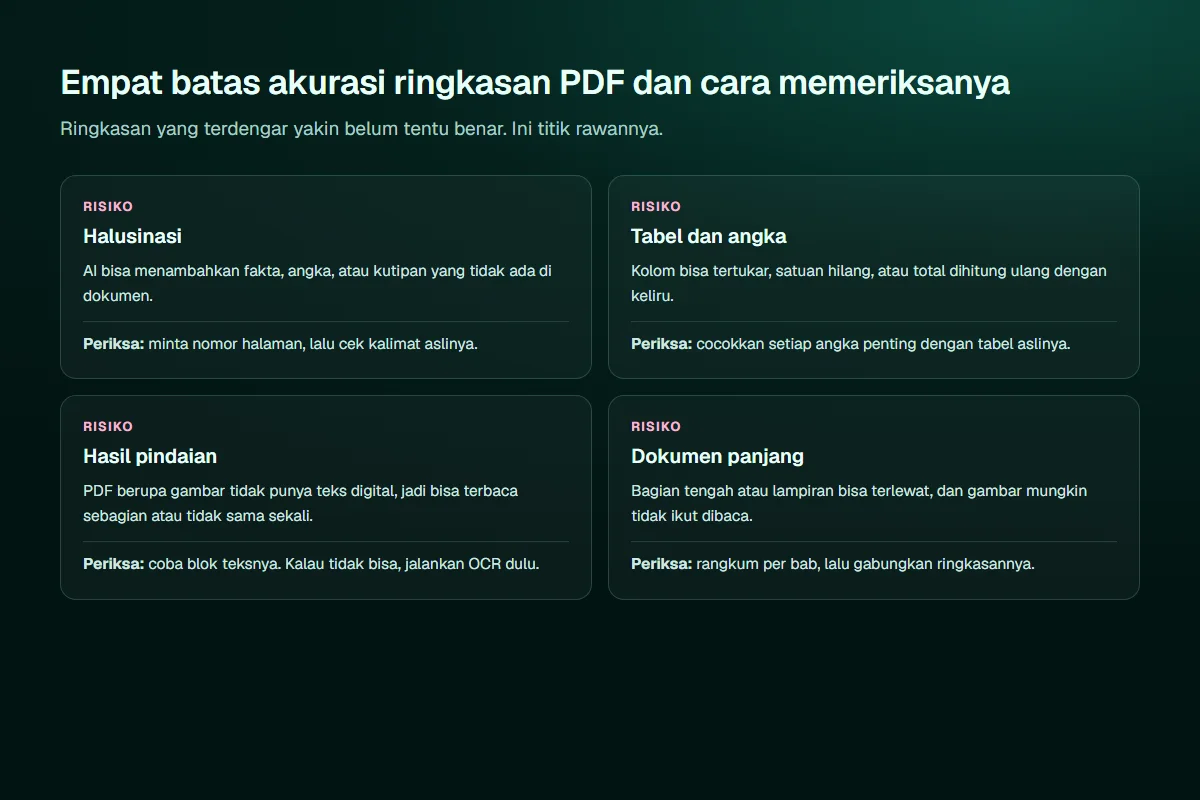Click the text 'PDF berupa gambar tidak punya teks digital'
Screen dimensions: 1200x800
(x=239, y=491)
